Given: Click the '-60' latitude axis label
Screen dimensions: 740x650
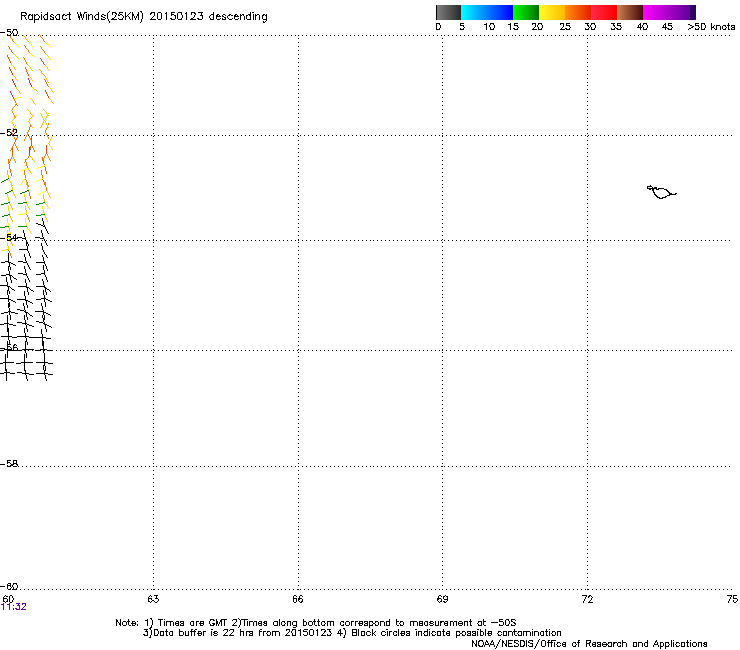Looking at the screenshot, I should tap(9, 587).
